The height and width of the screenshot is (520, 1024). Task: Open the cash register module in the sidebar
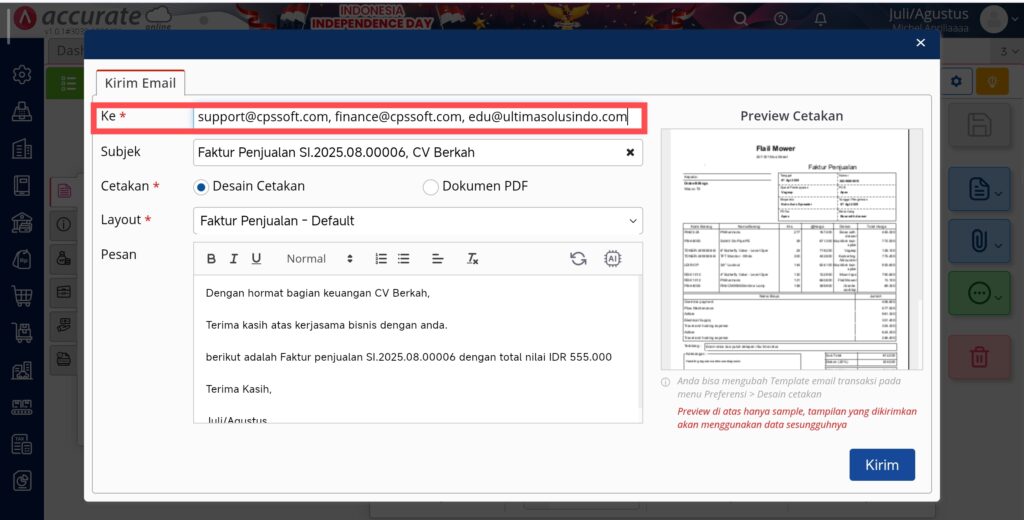(22, 112)
